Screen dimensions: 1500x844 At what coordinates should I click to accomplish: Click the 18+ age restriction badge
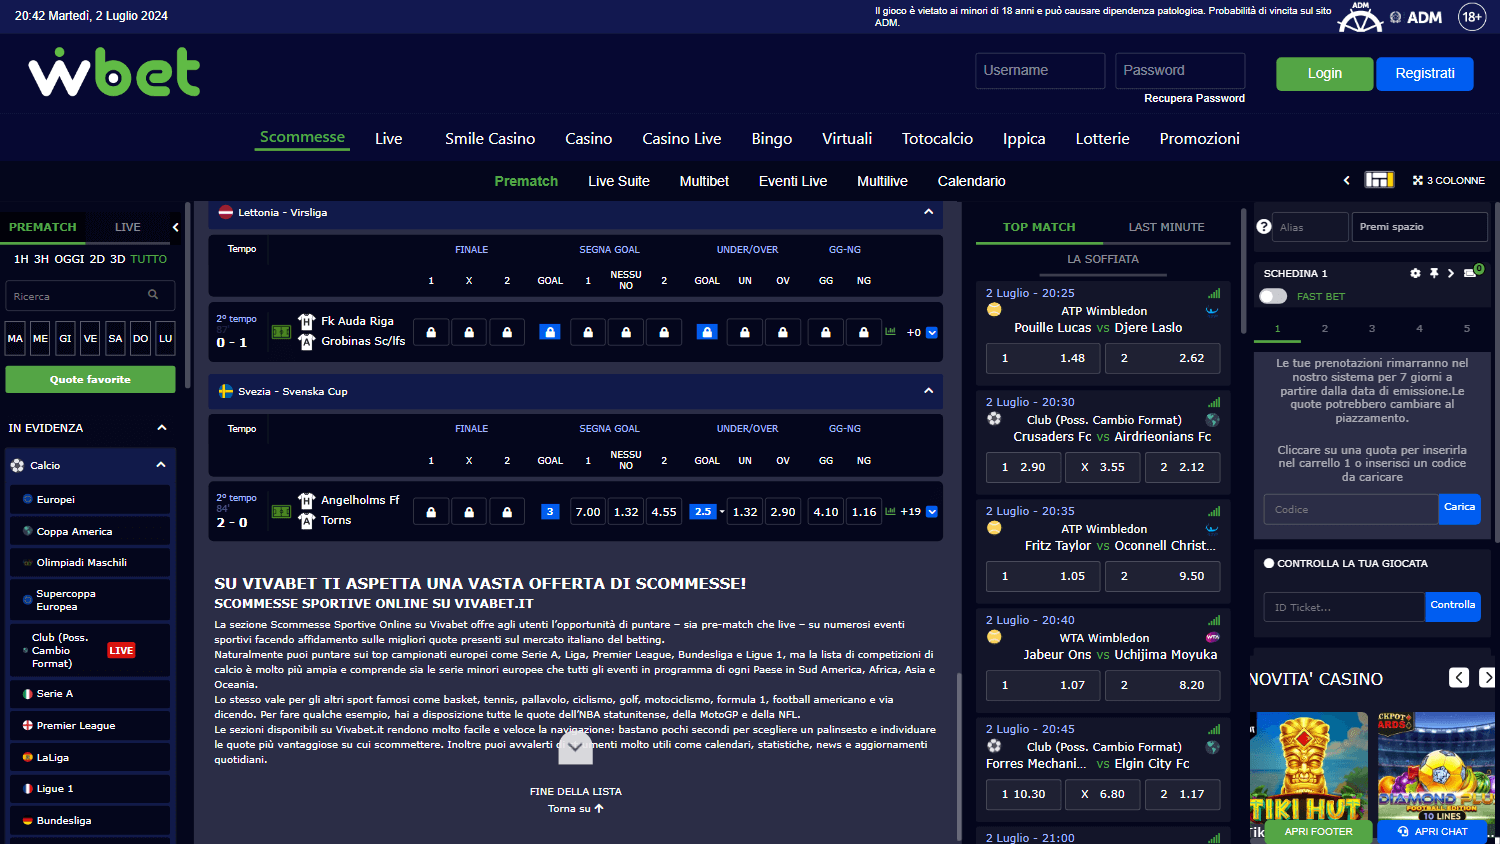[1472, 17]
